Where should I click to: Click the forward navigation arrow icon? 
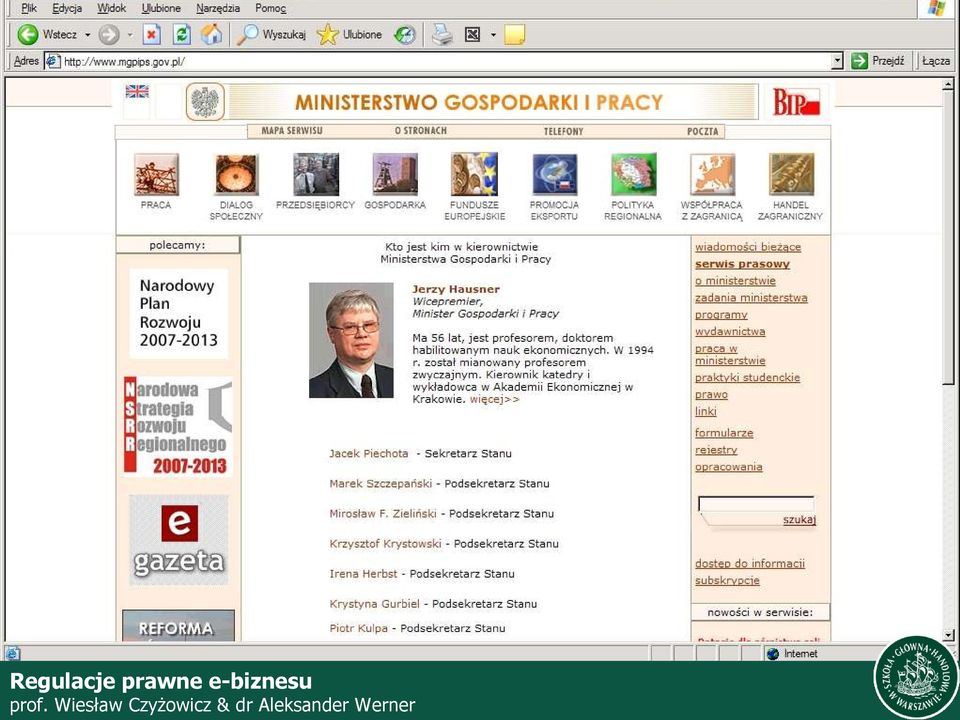pyautogui.click(x=109, y=34)
